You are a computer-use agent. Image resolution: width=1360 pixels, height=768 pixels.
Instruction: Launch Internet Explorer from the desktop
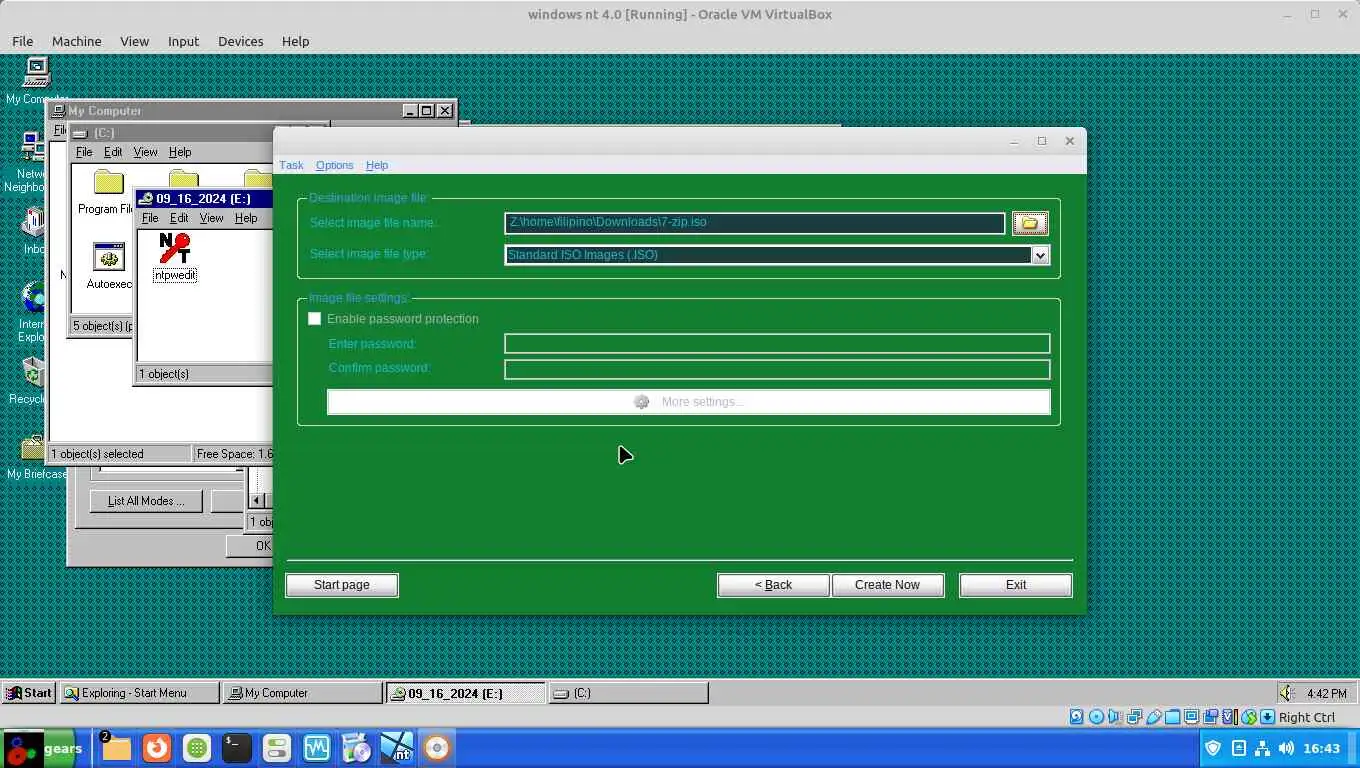click(32, 312)
